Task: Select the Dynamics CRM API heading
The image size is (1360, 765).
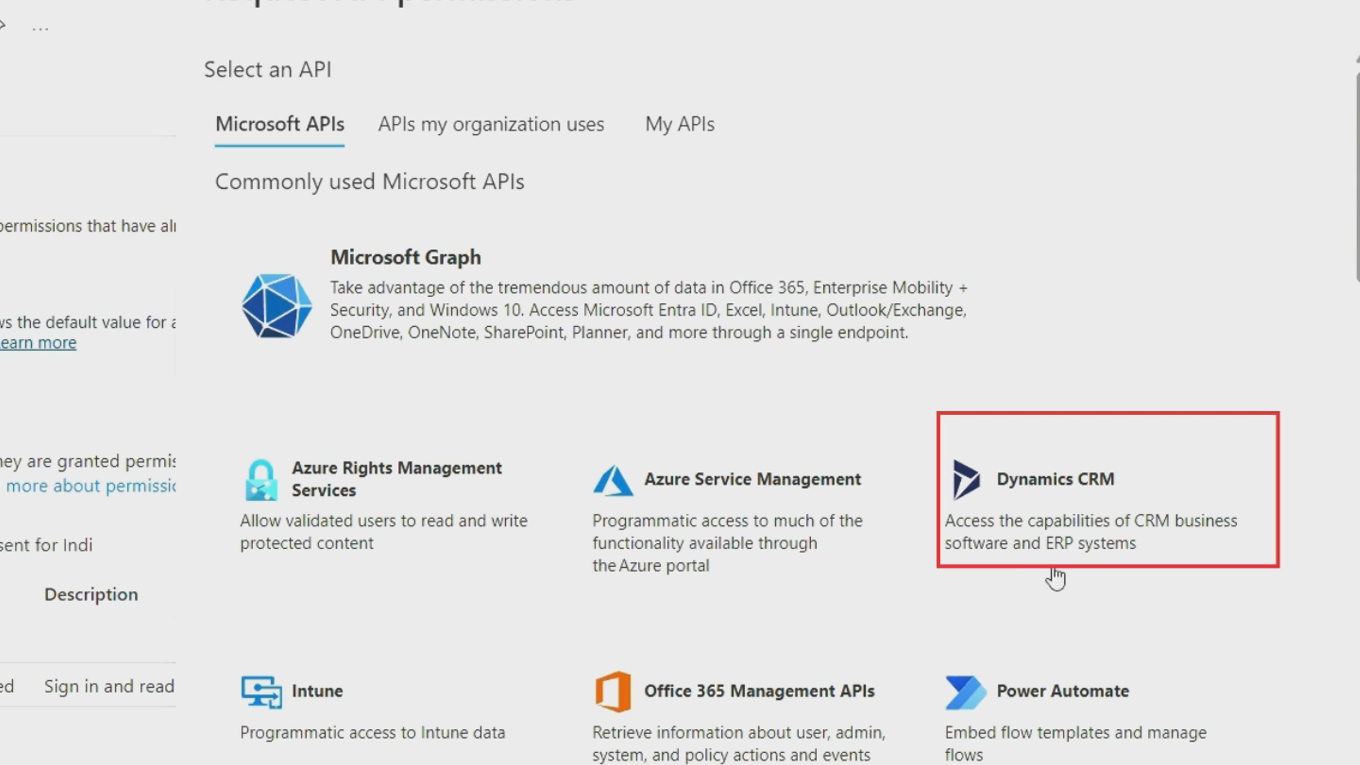Action: coord(1055,479)
